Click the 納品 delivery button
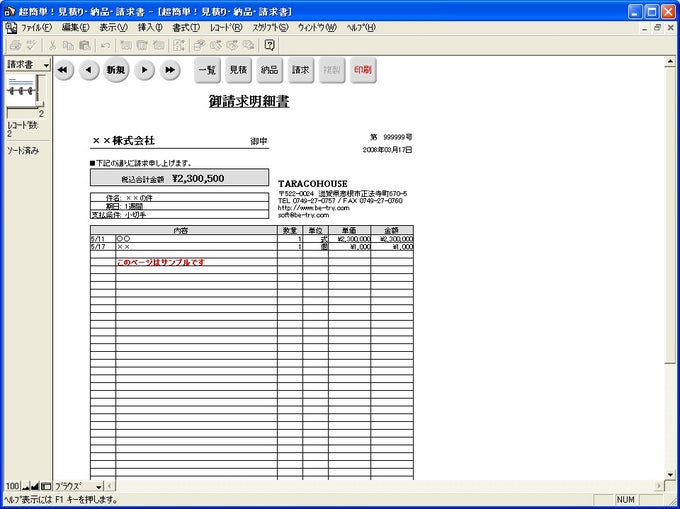The height and width of the screenshot is (509, 680). click(x=269, y=70)
